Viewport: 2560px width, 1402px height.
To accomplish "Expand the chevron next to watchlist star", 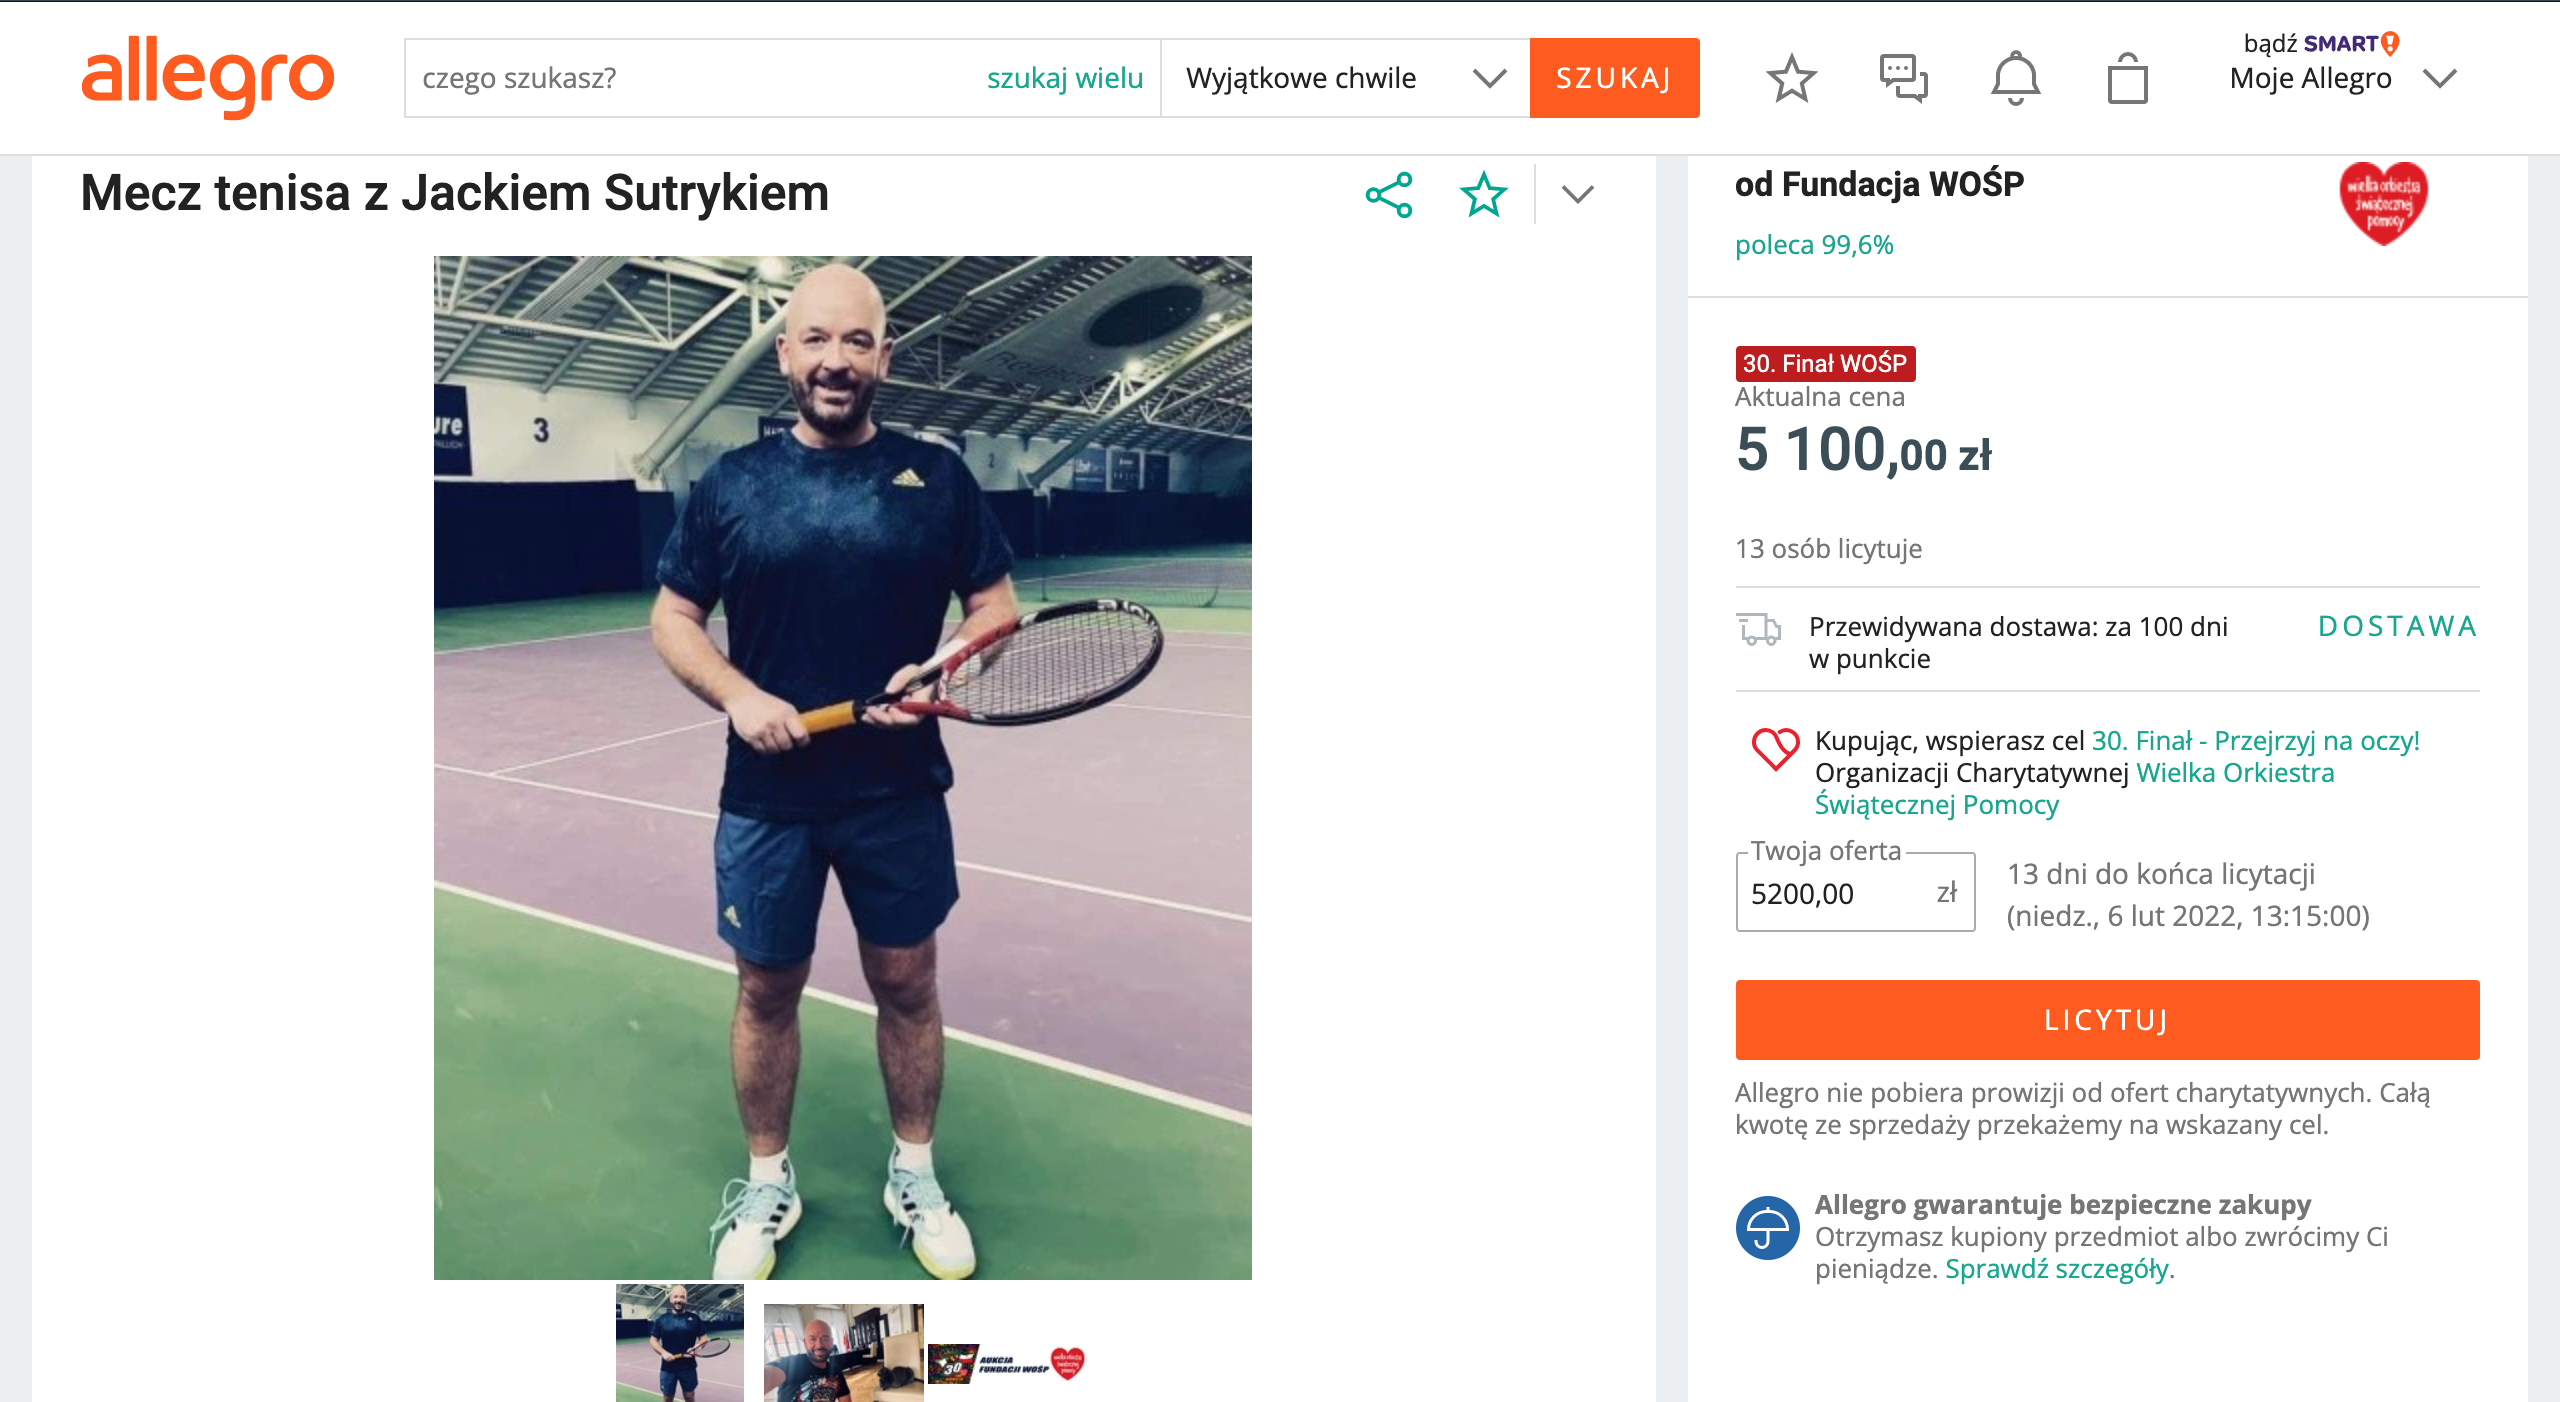I will click(1577, 194).
